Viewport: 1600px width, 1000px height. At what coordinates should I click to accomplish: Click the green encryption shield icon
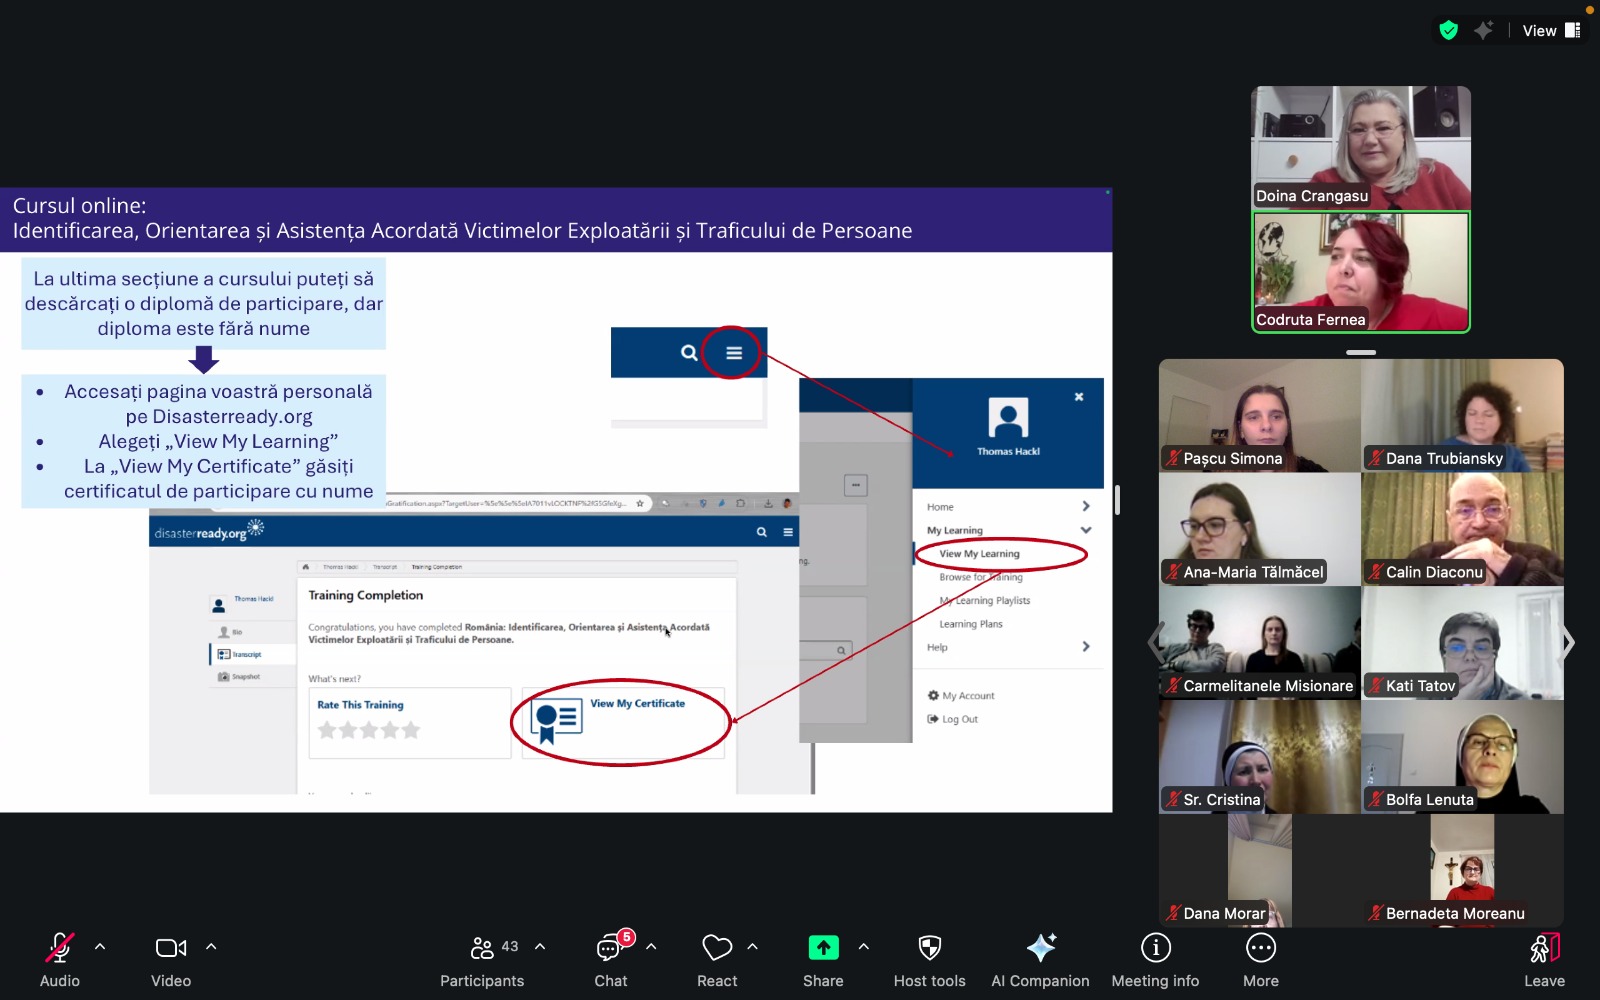(1448, 31)
